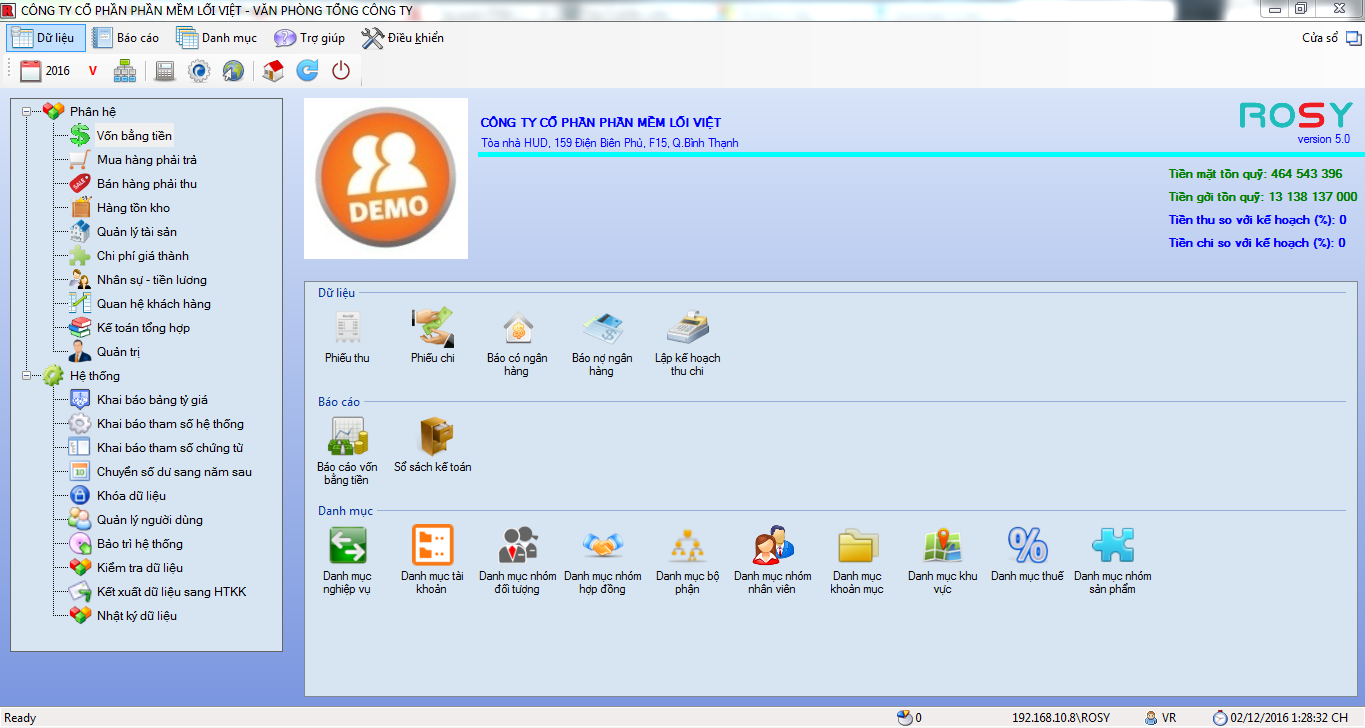Click the red power icon in toolbar

(341, 71)
